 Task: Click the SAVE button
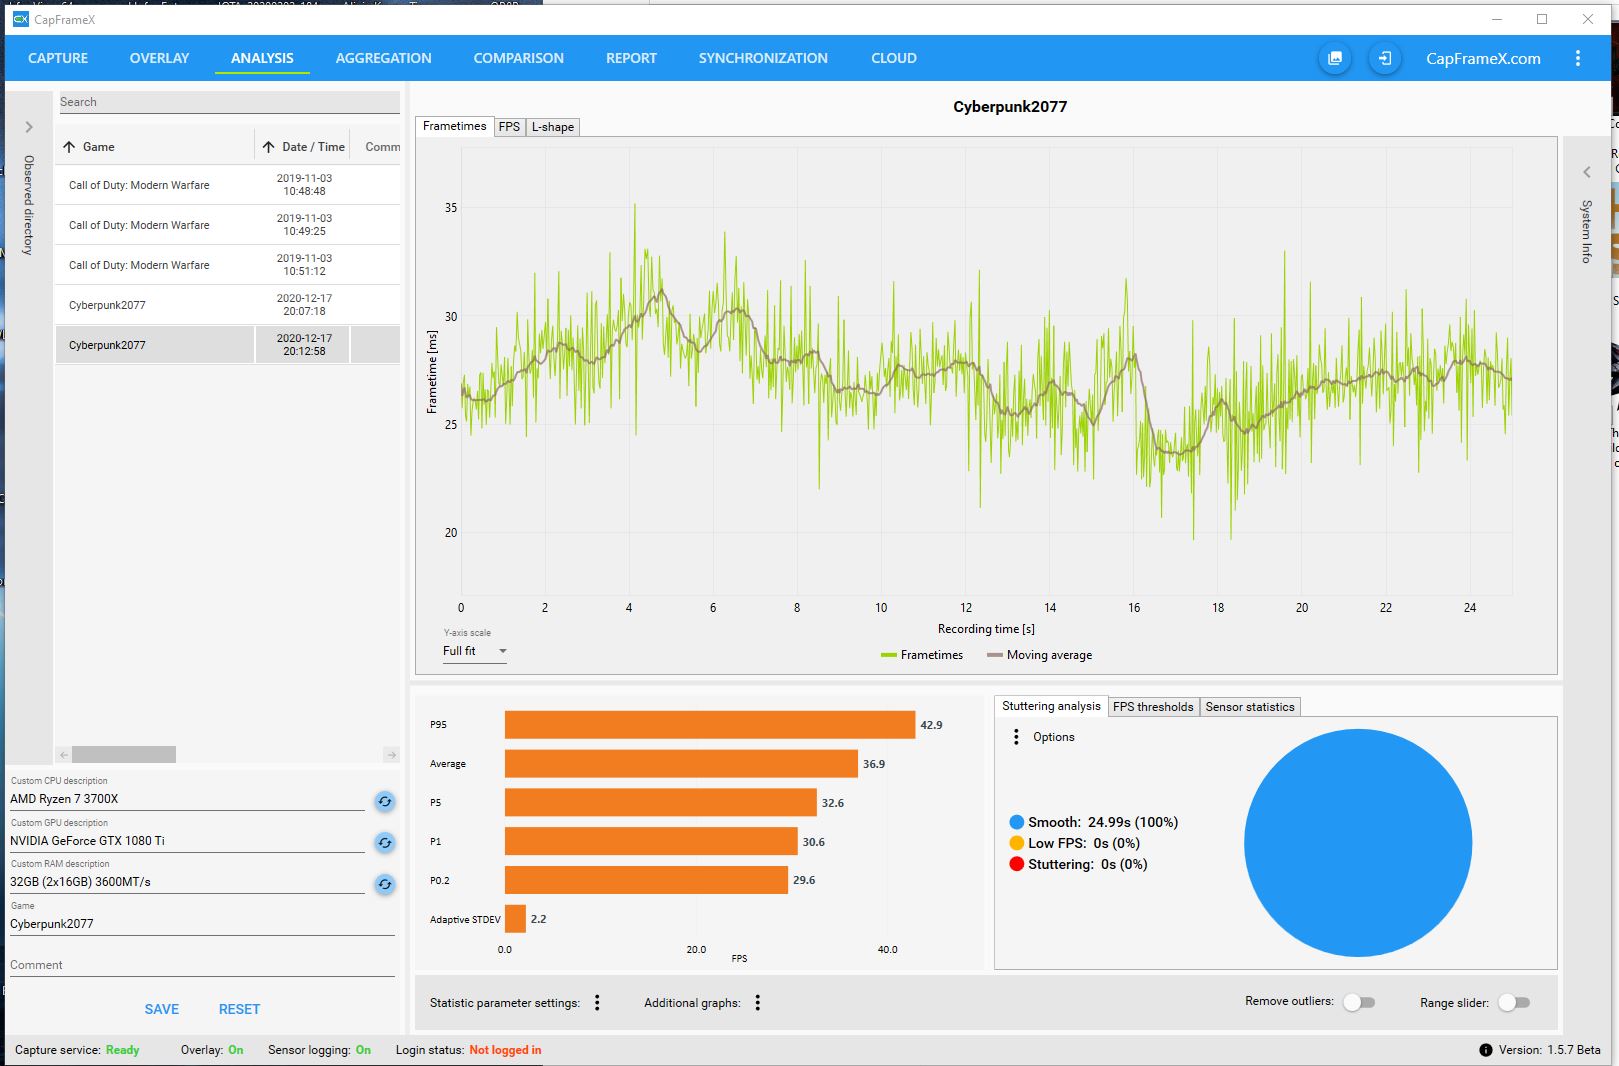(162, 1009)
